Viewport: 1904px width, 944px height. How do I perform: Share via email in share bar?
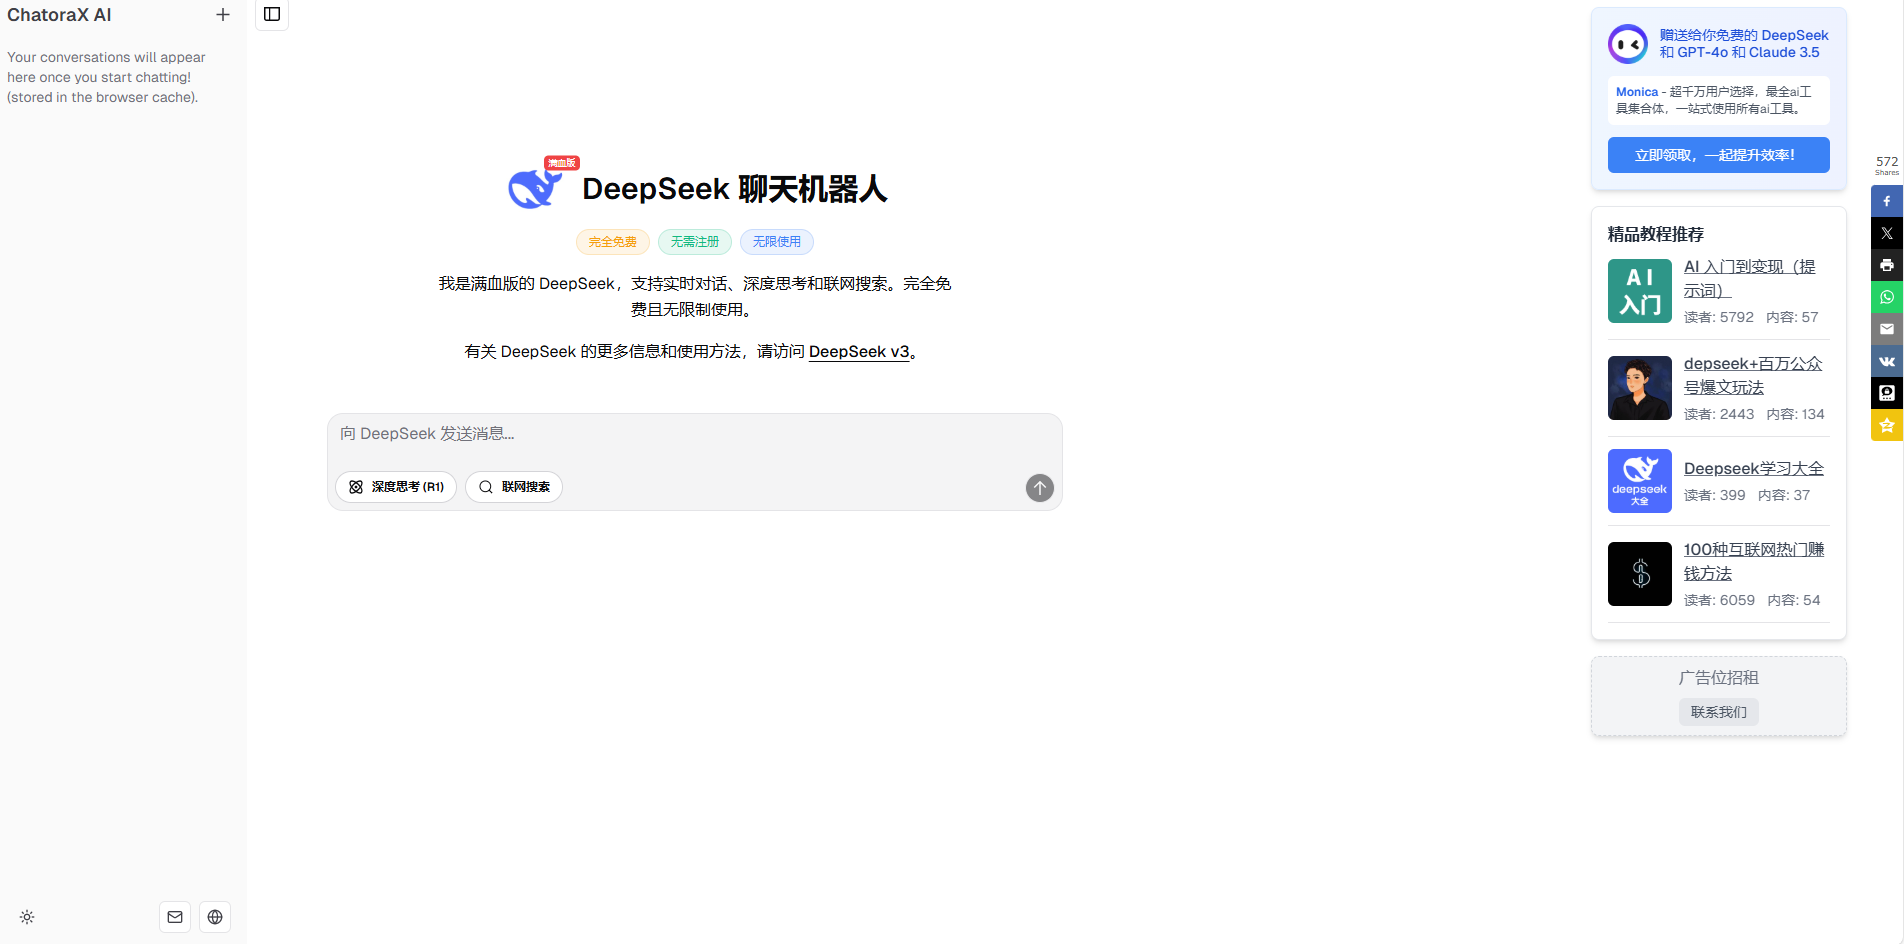coord(1886,329)
